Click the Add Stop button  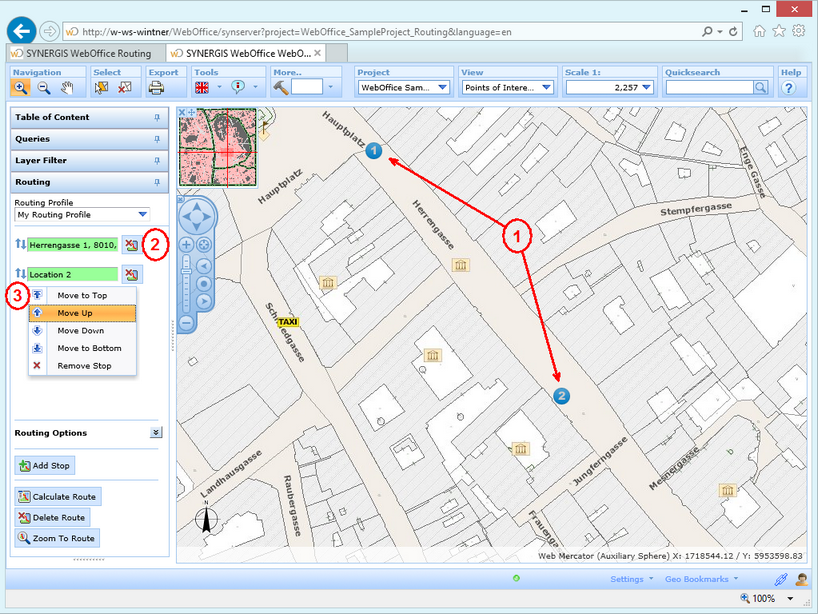pos(44,465)
